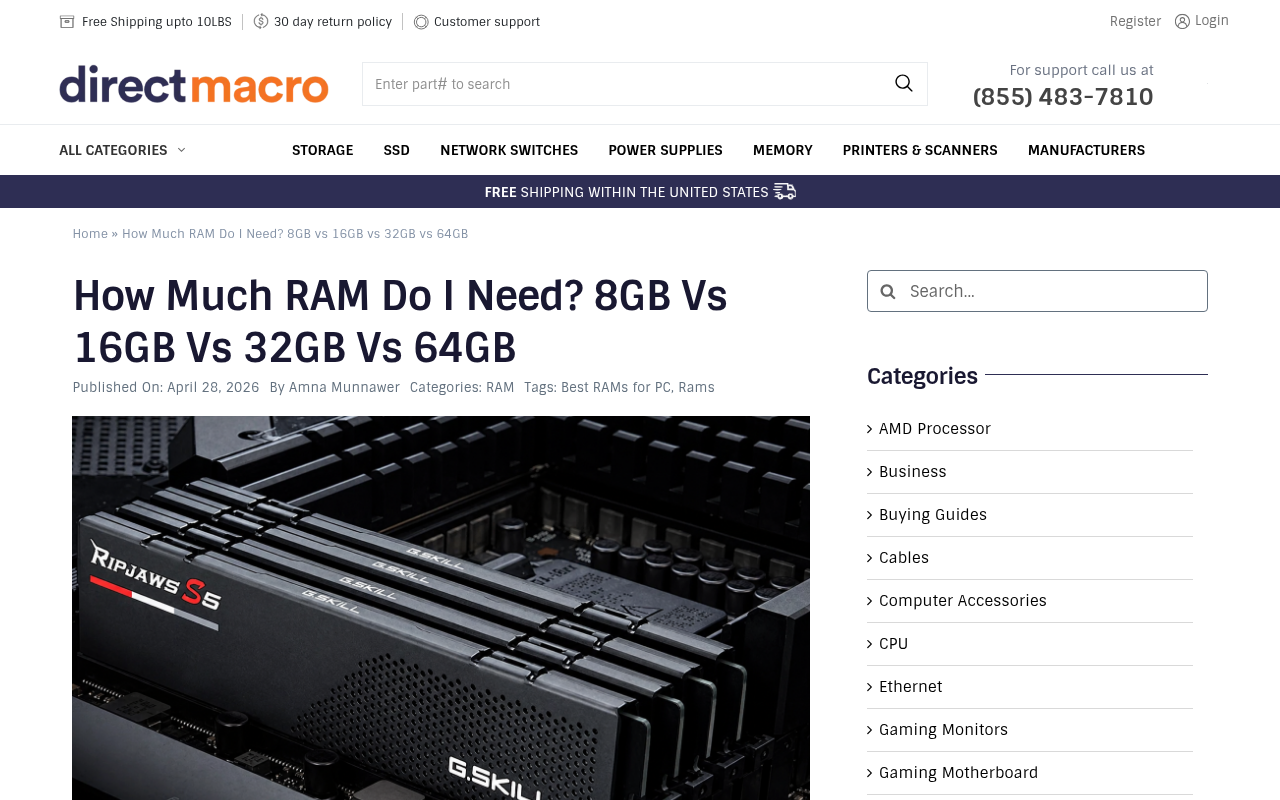1280x800 pixels.
Task: Click the Register link
Action: coord(1135,21)
